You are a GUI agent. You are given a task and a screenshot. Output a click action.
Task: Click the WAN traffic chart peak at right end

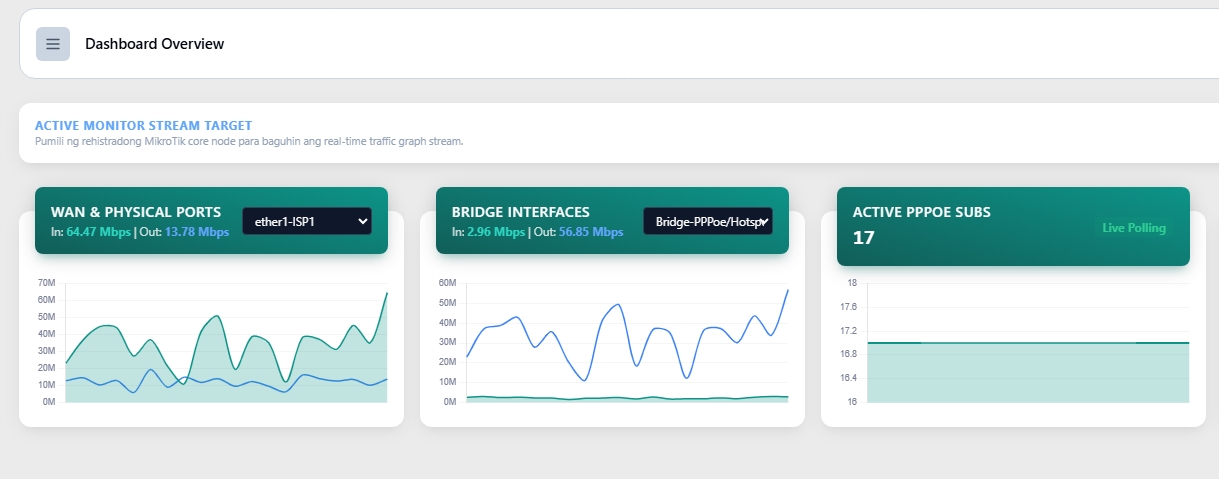(386, 294)
